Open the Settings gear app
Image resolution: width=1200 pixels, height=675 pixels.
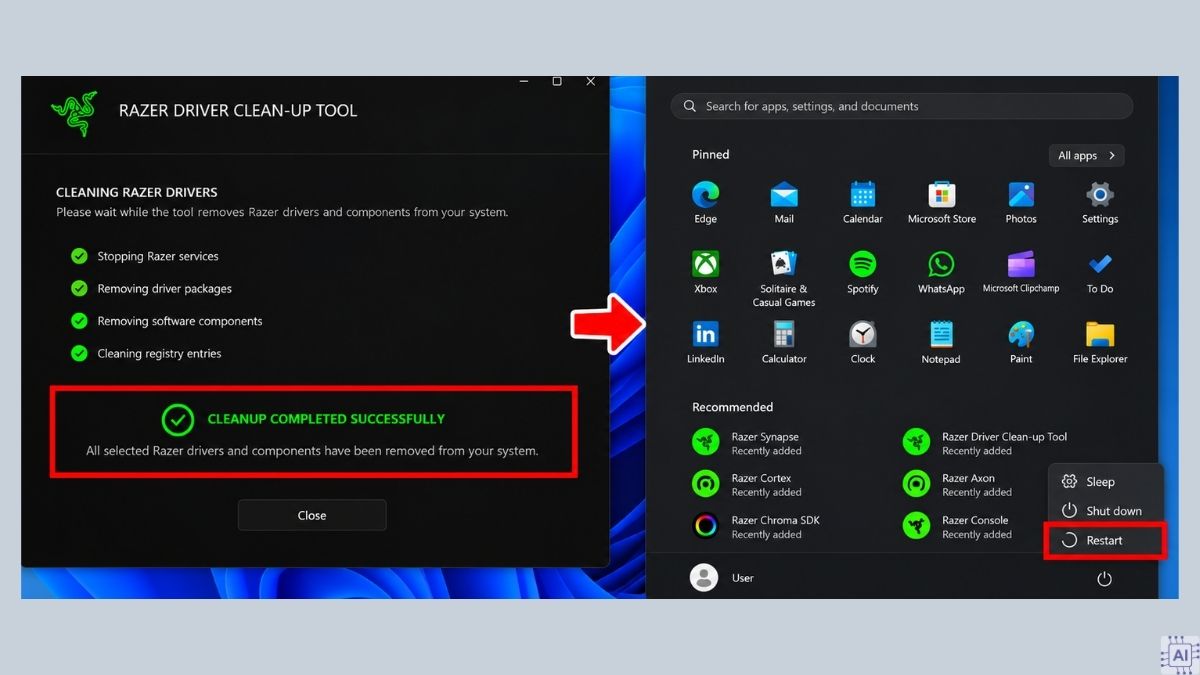point(1100,203)
